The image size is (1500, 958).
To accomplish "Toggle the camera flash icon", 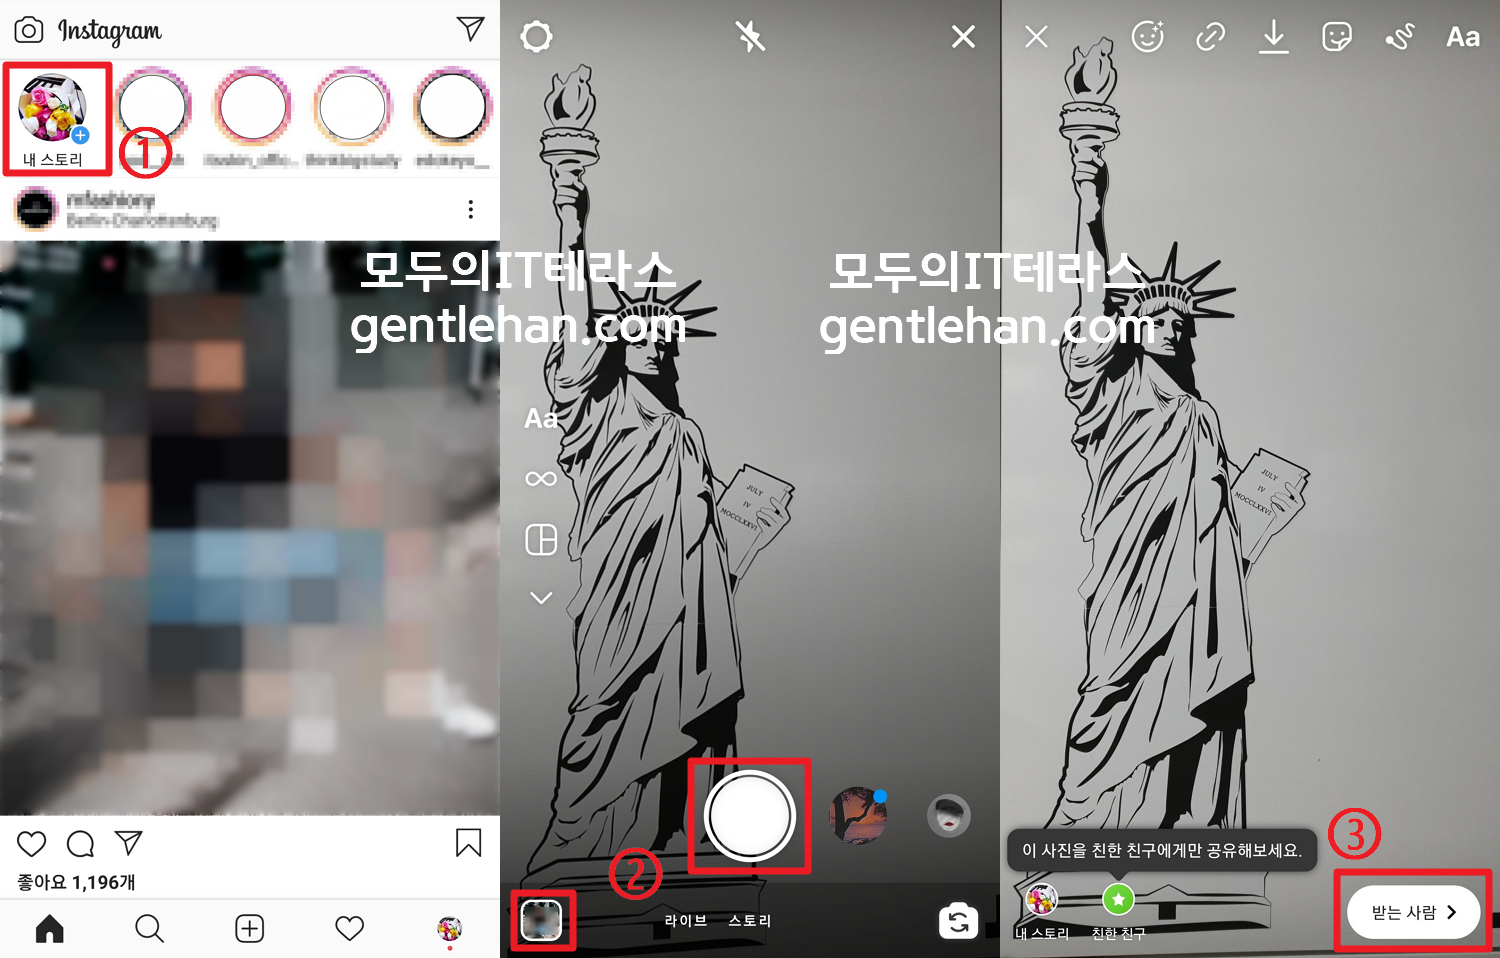I will coord(750,37).
